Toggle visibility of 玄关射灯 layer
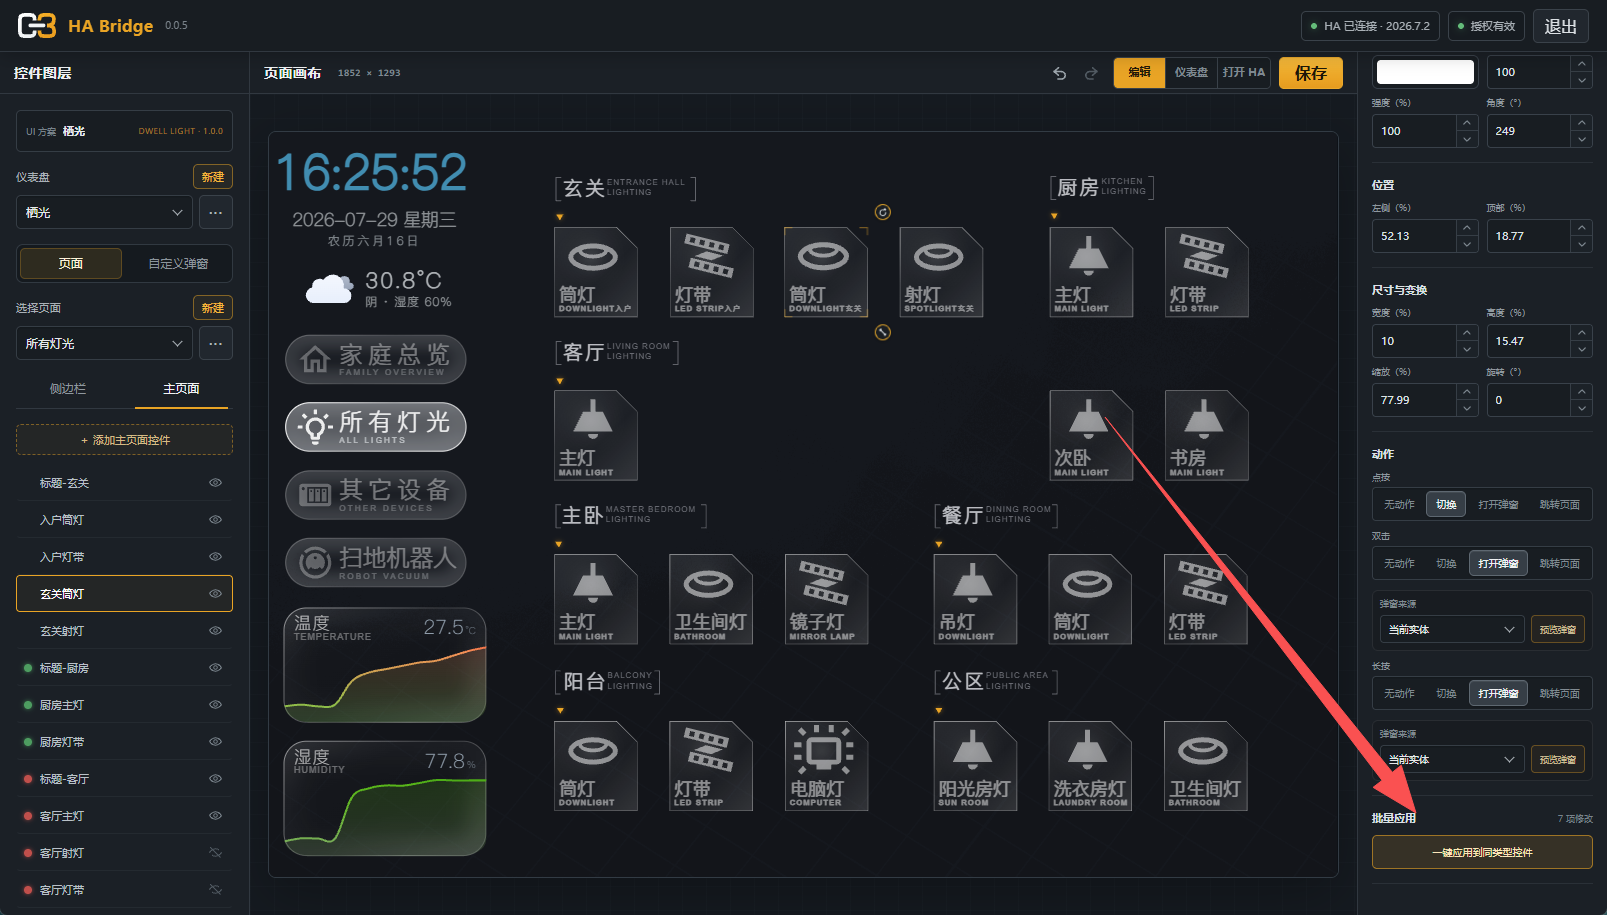 215,631
